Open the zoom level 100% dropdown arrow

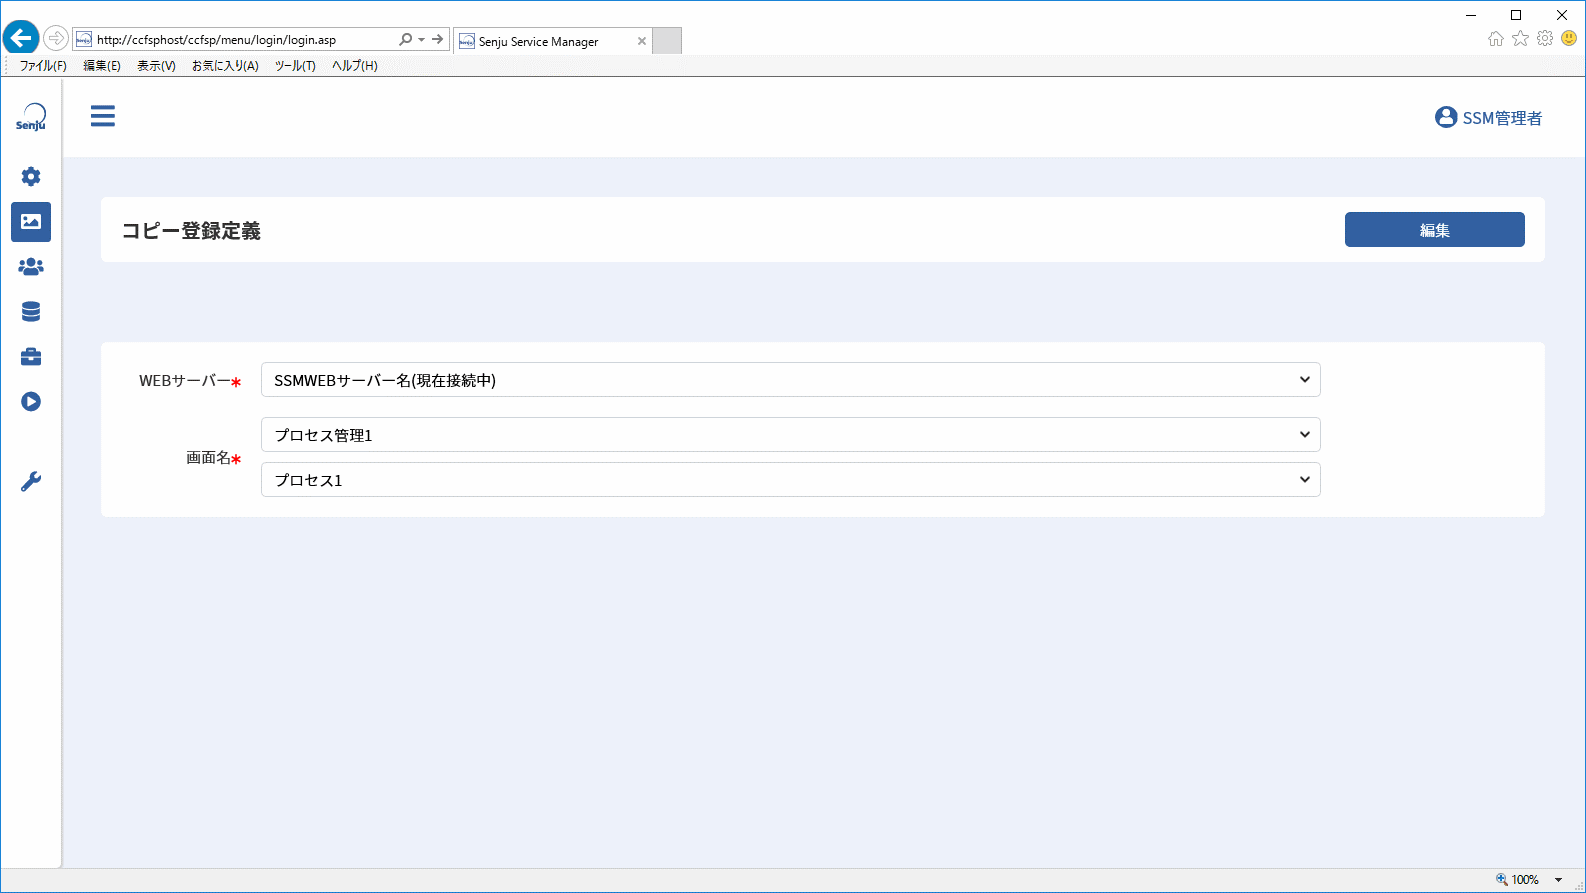point(1558,880)
